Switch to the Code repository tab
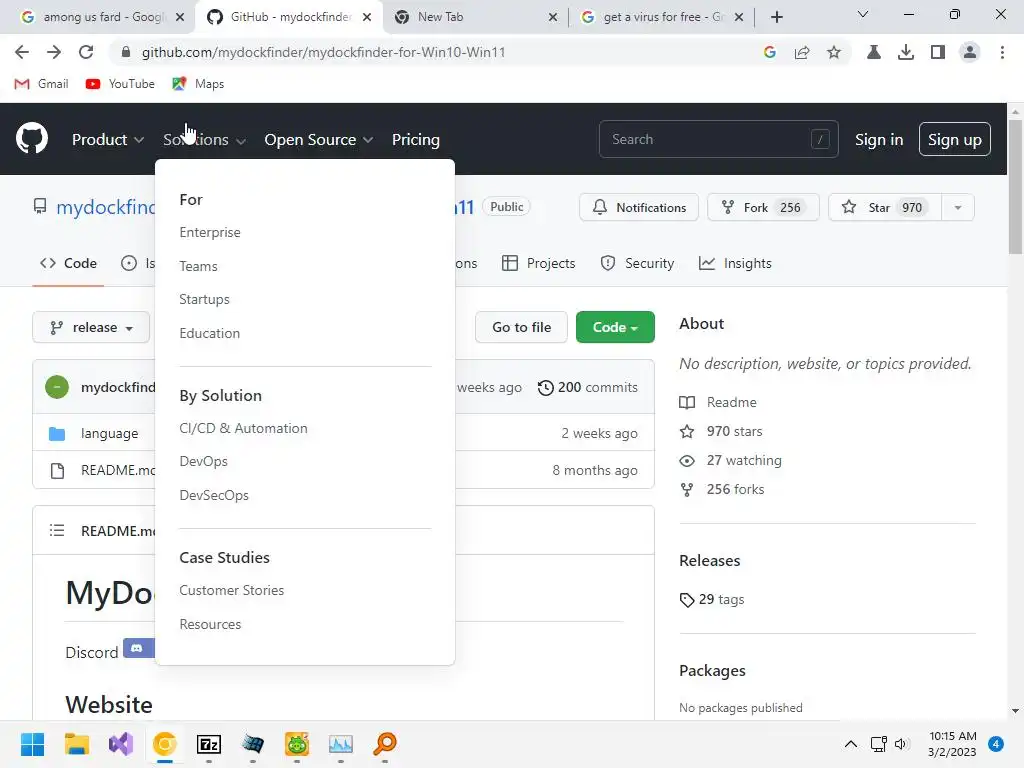1024x768 pixels. click(68, 263)
